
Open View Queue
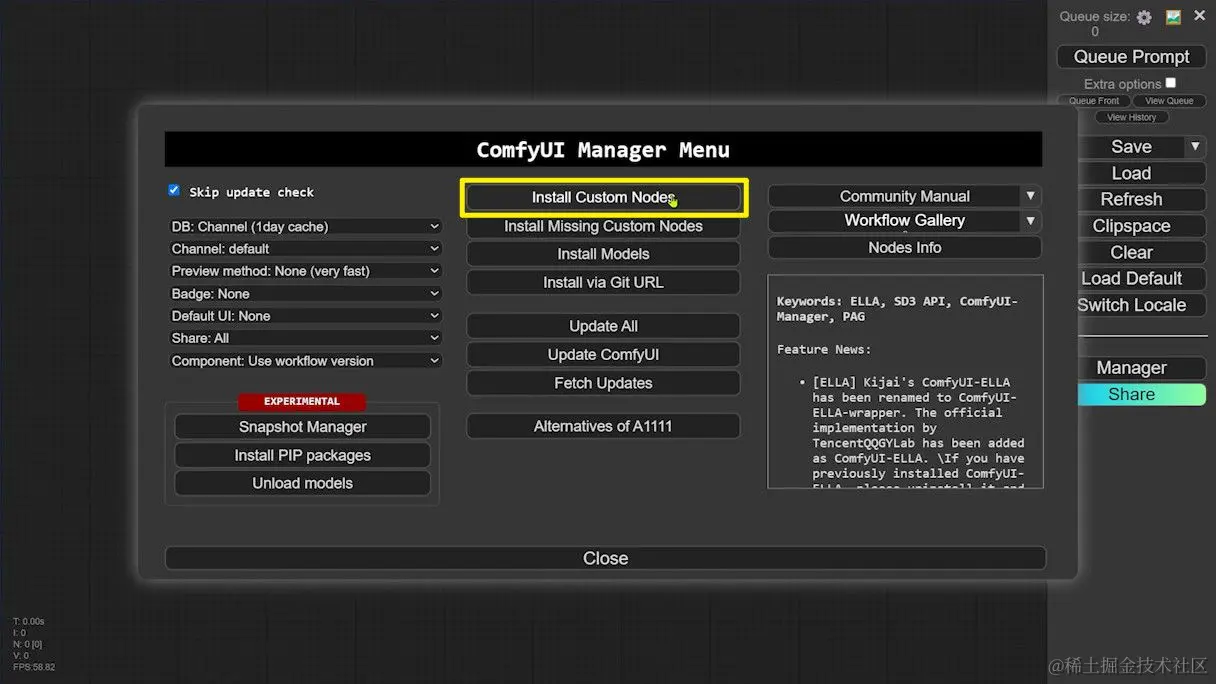click(x=1169, y=101)
